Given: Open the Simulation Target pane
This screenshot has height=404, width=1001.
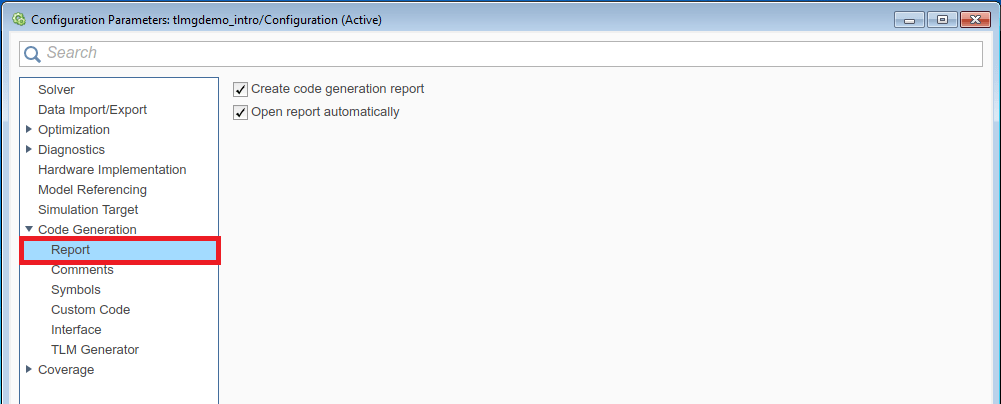Looking at the screenshot, I should coord(88,210).
